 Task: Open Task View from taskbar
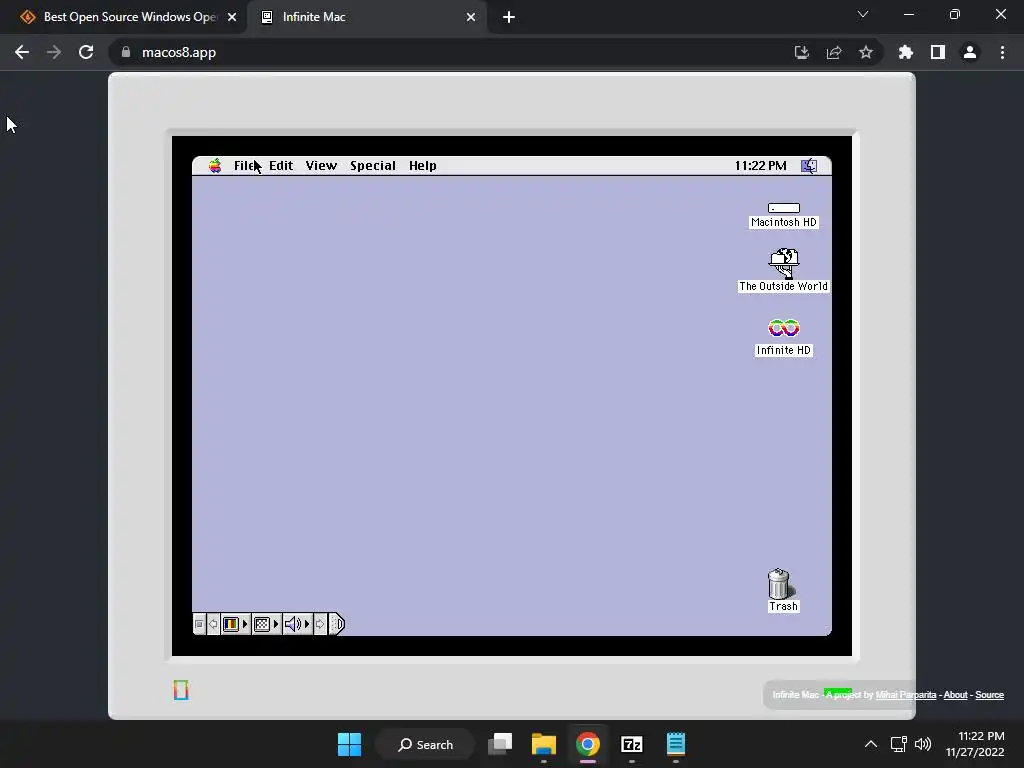pyautogui.click(x=500, y=744)
